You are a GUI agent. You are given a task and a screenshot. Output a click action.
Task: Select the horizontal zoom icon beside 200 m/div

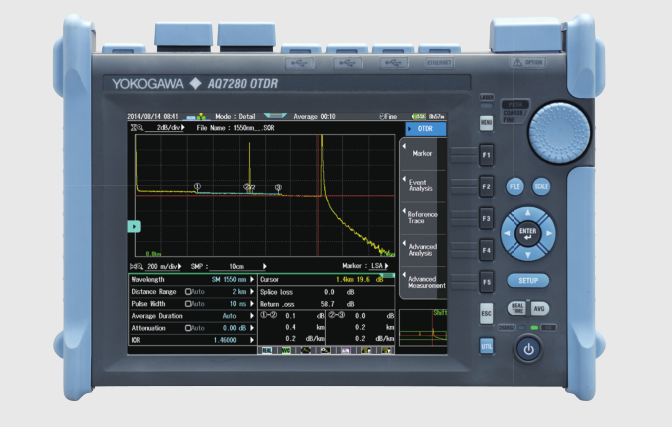pyautogui.click(x=136, y=266)
